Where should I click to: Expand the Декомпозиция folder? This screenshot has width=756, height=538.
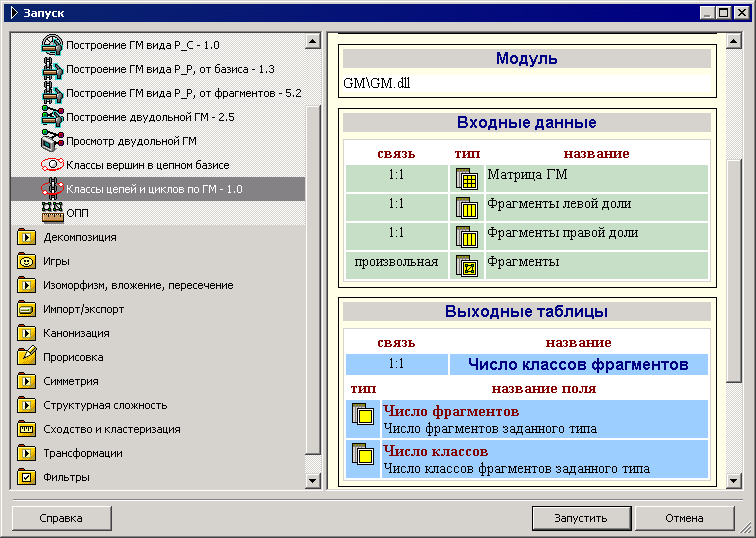[27, 237]
